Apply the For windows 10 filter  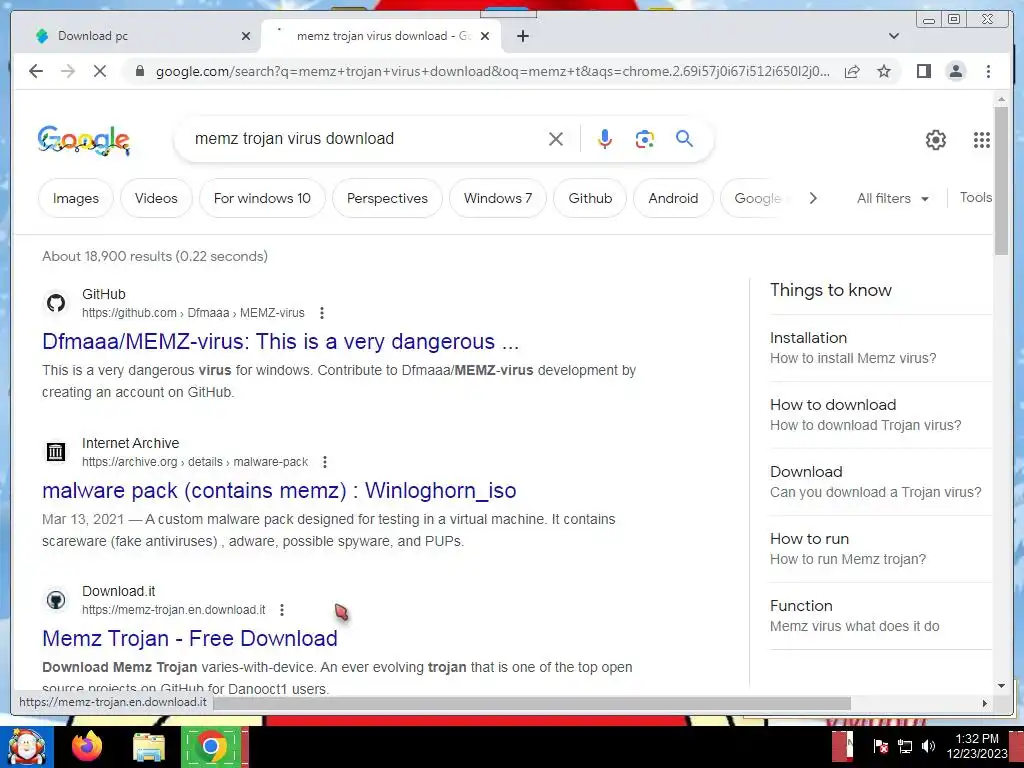(262, 198)
